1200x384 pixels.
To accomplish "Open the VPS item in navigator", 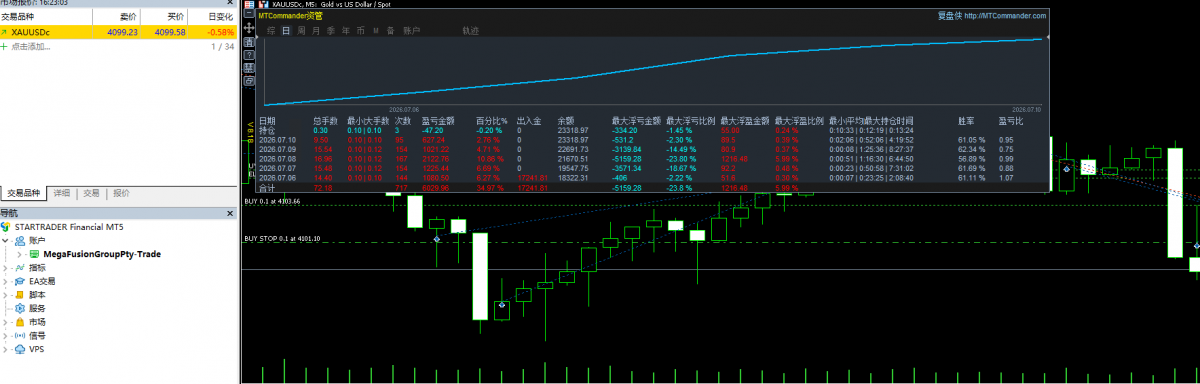I will 29,349.
